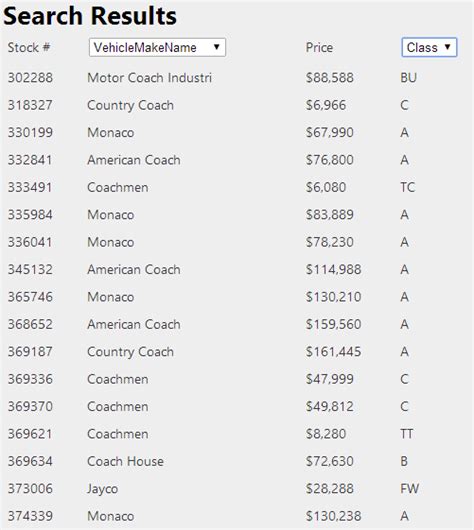This screenshot has width=474, height=530.
Task: Click the Jayco make name
Action: [102, 489]
